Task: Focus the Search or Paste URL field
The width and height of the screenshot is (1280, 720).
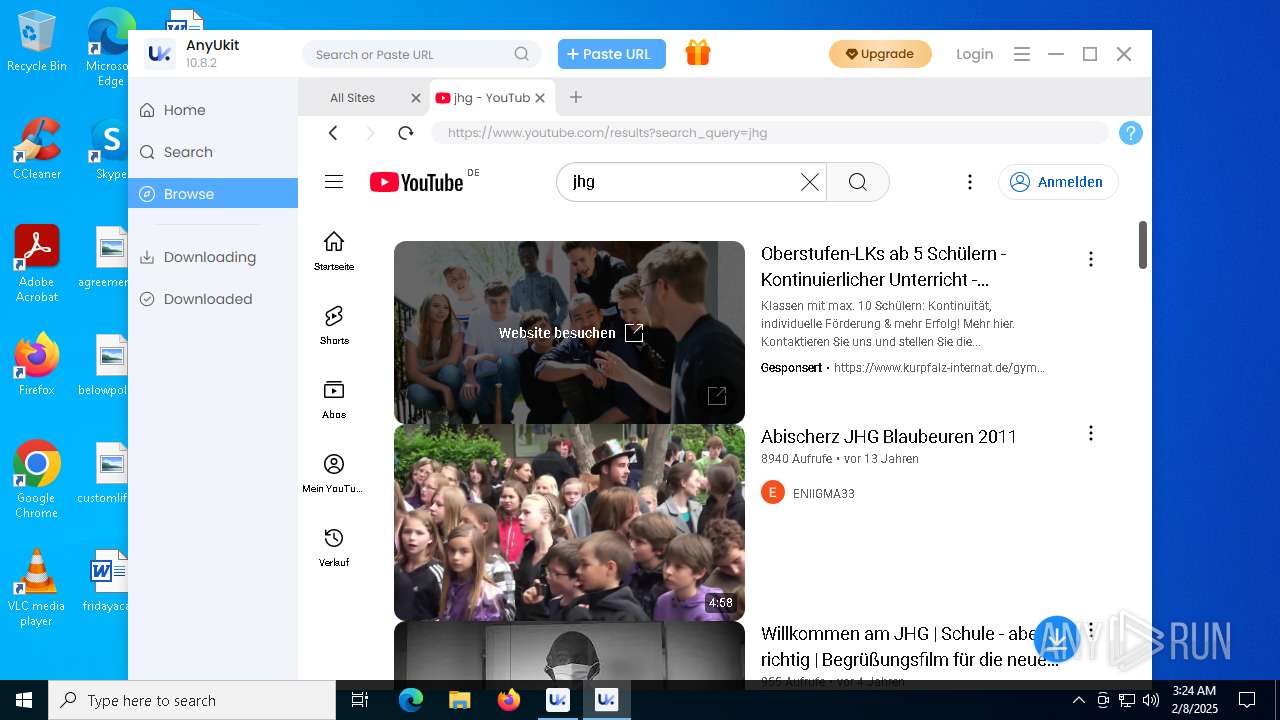Action: tap(422, 54)
